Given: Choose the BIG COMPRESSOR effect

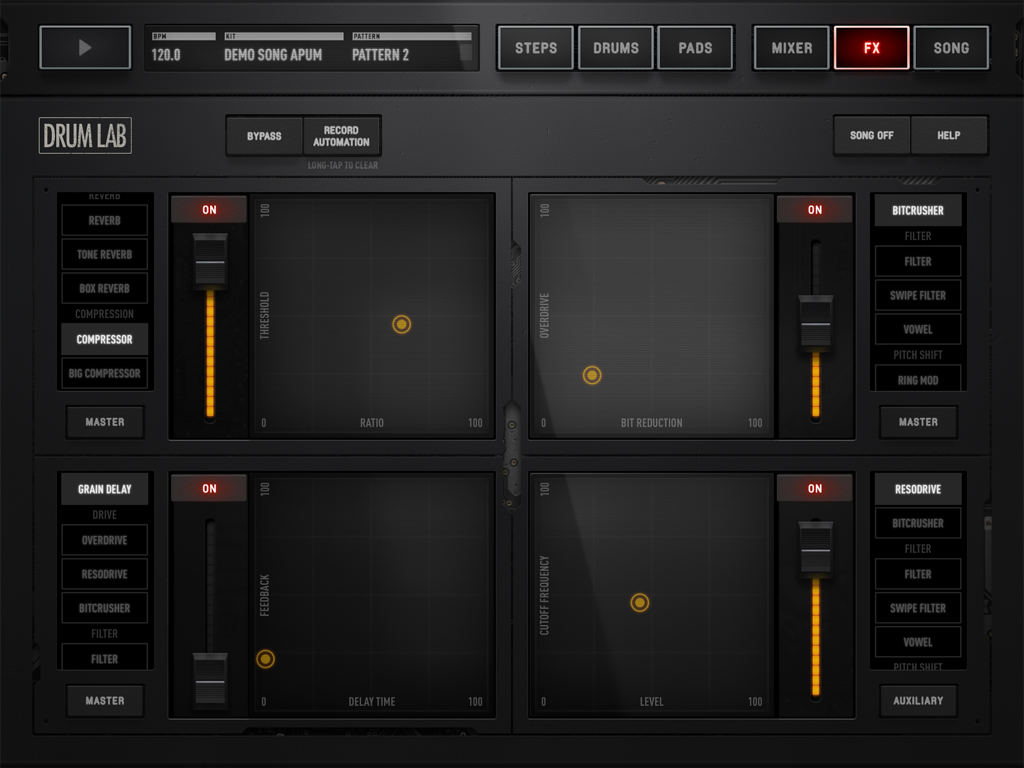Looking at the screenshot, I should pyautogui.click(x=104, y=373).
